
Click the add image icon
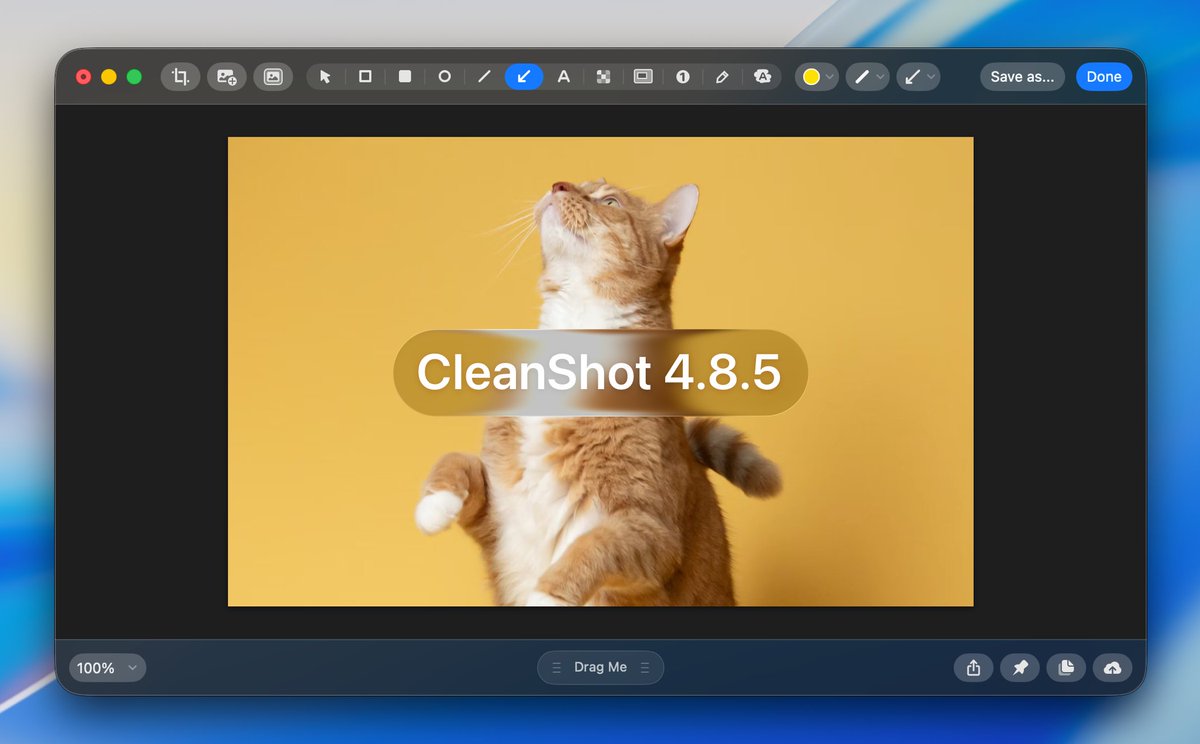click(x=227, y=77)
